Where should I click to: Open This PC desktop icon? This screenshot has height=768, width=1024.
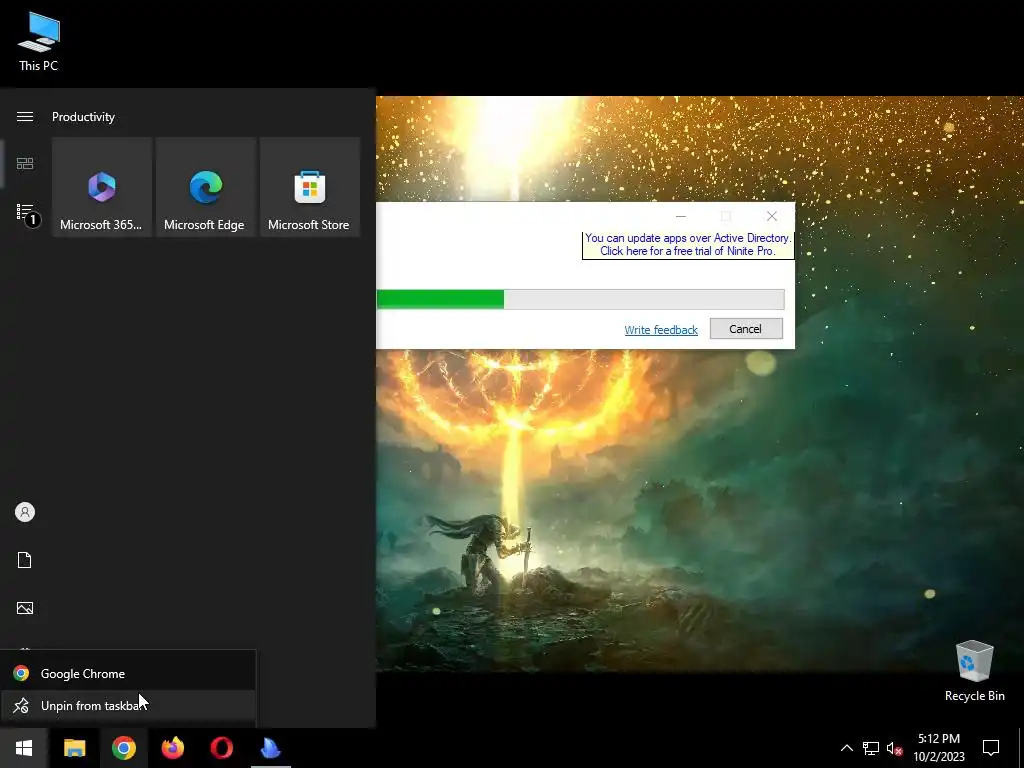tap(39, 42)
